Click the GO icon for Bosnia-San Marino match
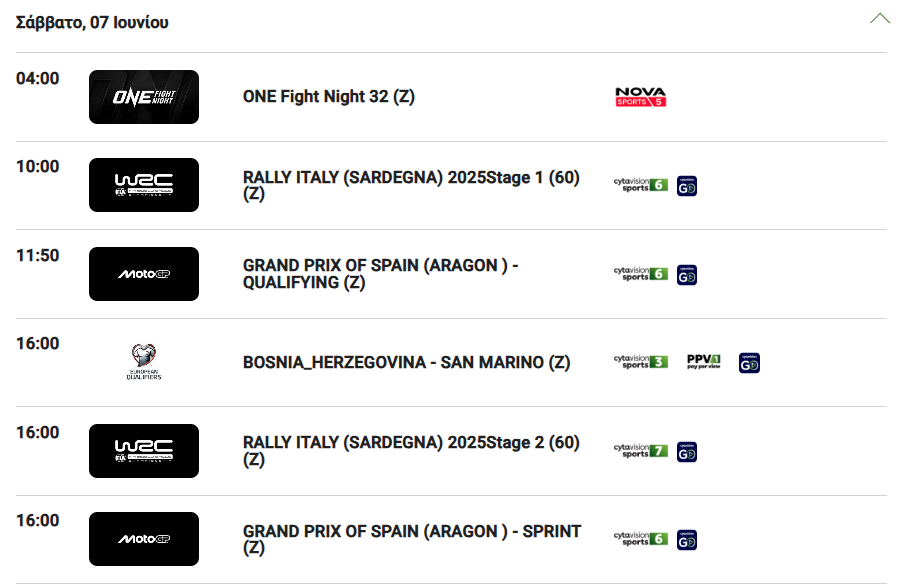Viewport: 901px width, 588px height. tap(749, 363)
